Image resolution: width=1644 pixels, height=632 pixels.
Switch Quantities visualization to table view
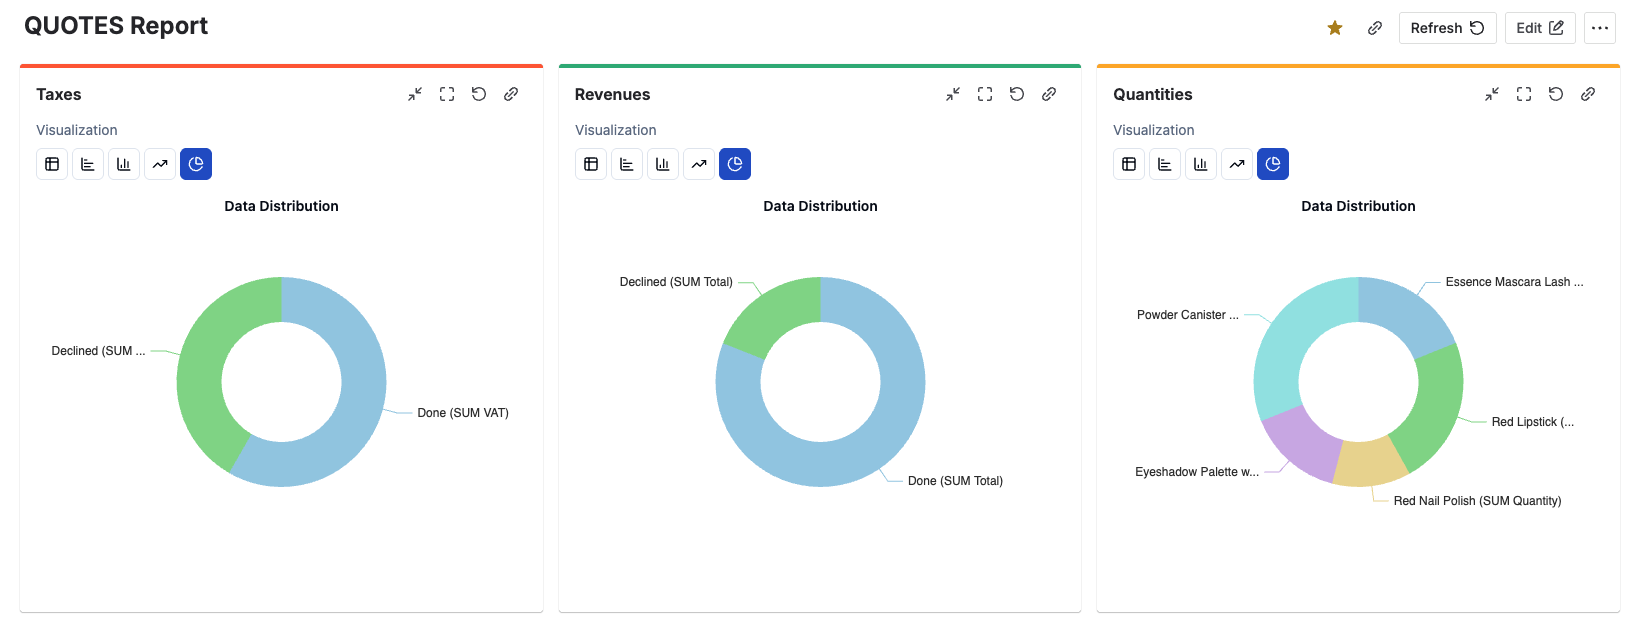[1129, 164]
